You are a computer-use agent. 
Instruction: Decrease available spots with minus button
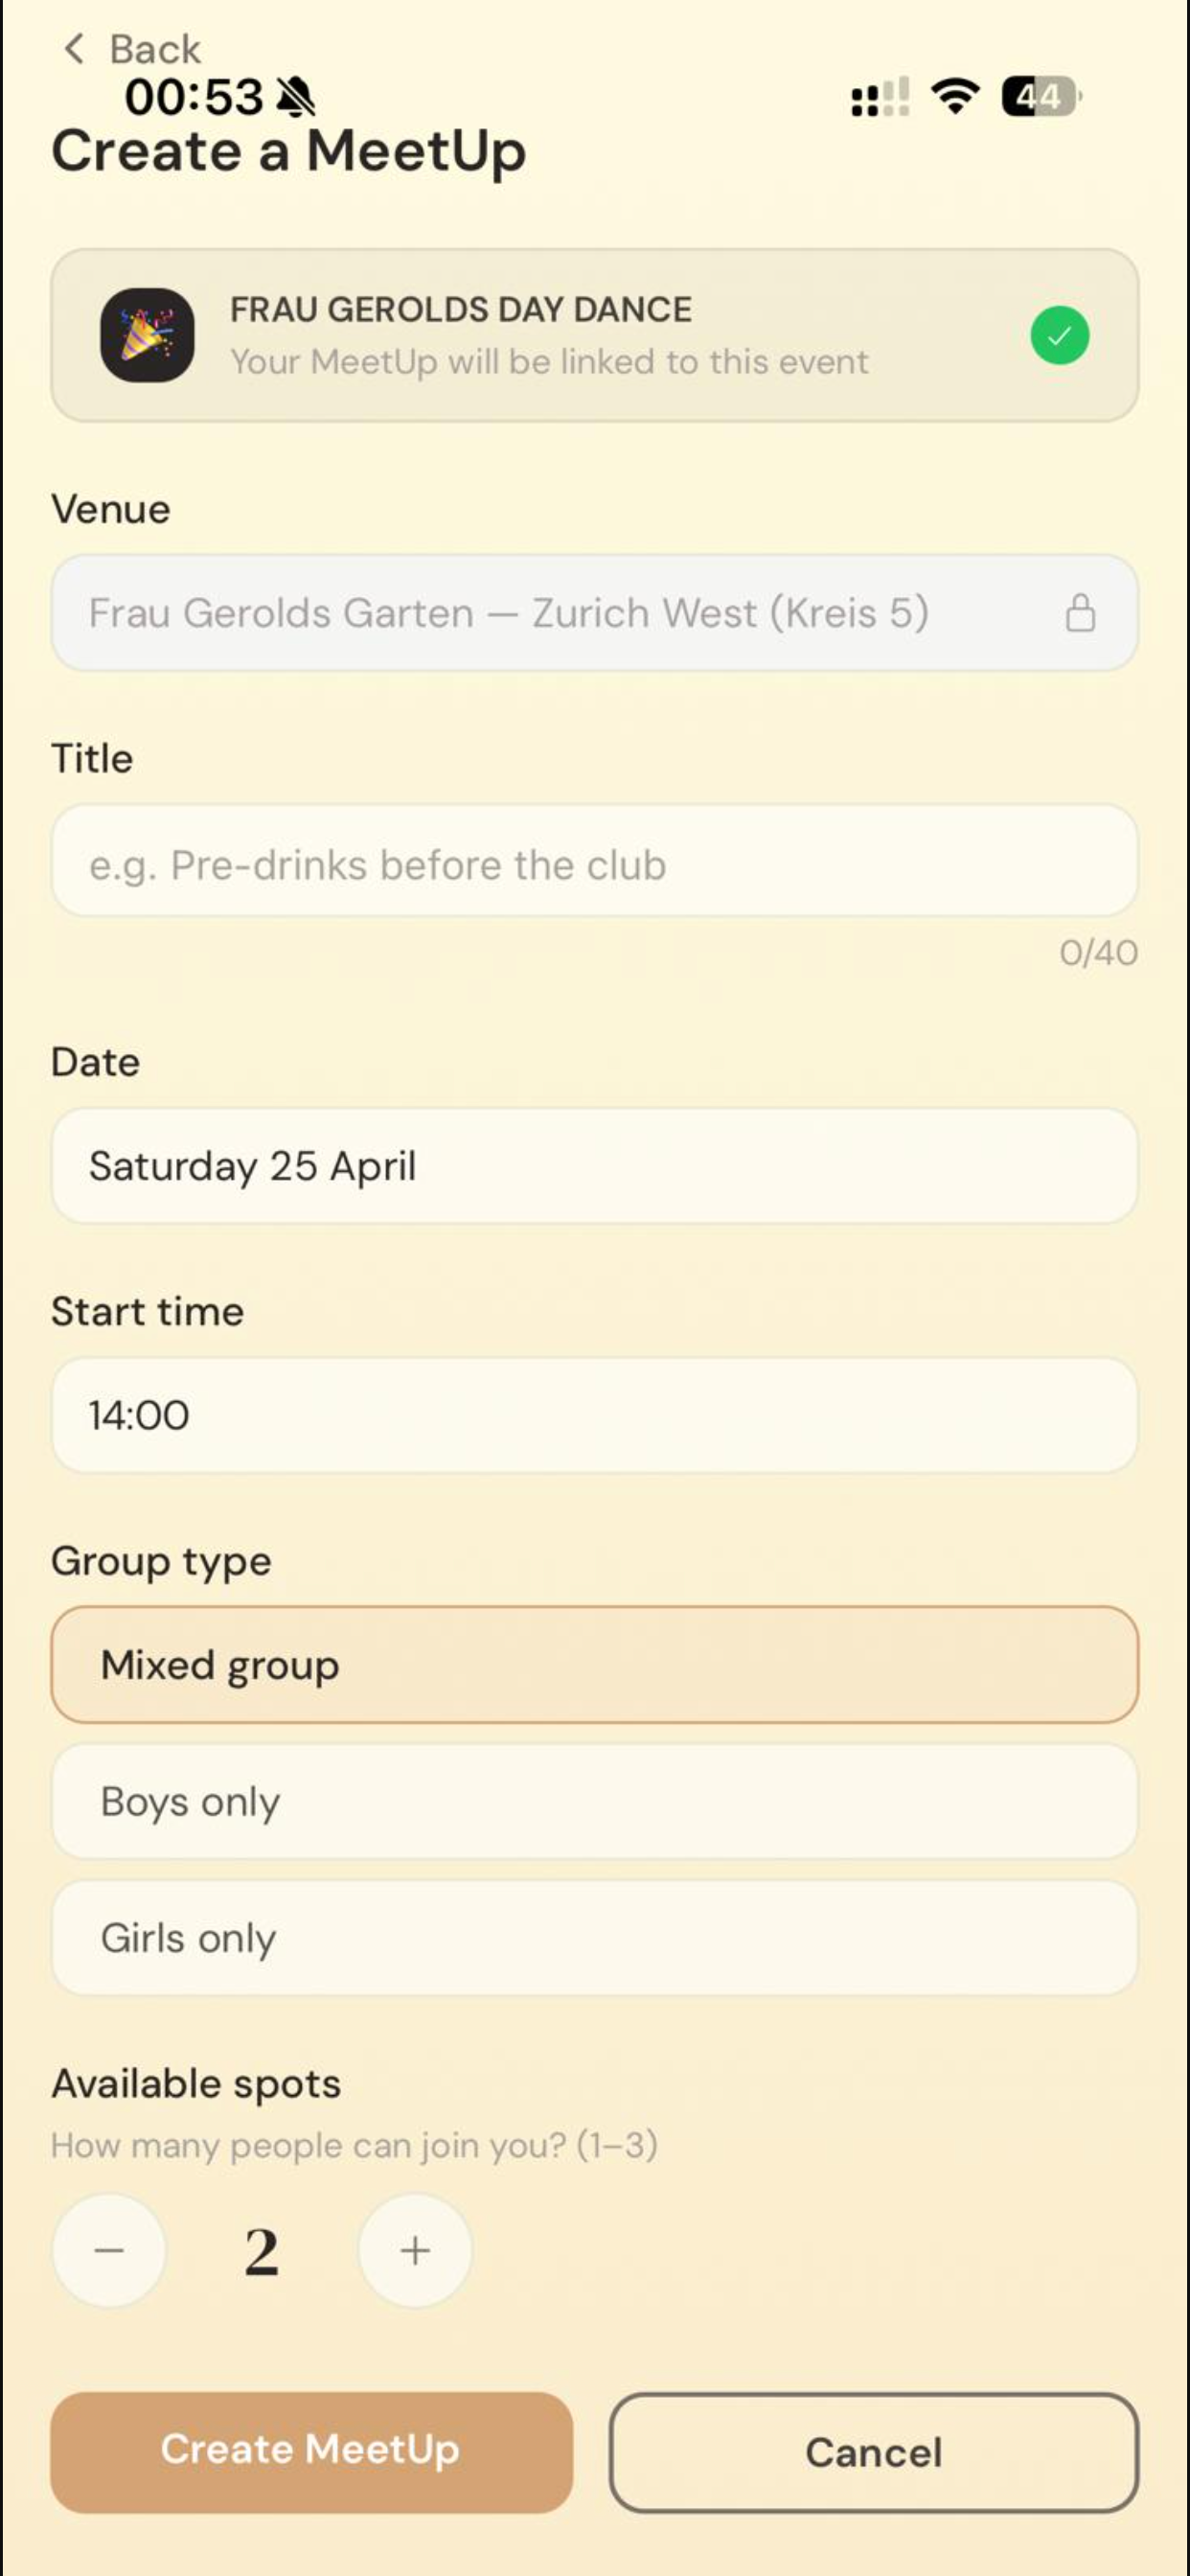click(109, 2250)
